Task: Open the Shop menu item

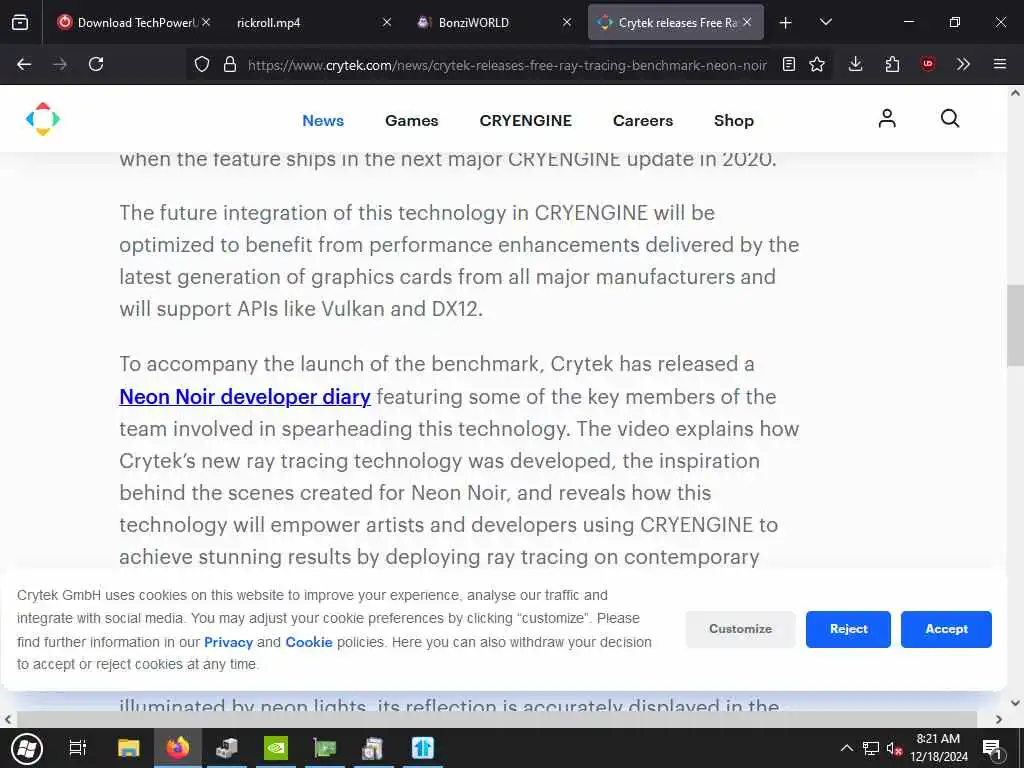Action: [733, 121]
